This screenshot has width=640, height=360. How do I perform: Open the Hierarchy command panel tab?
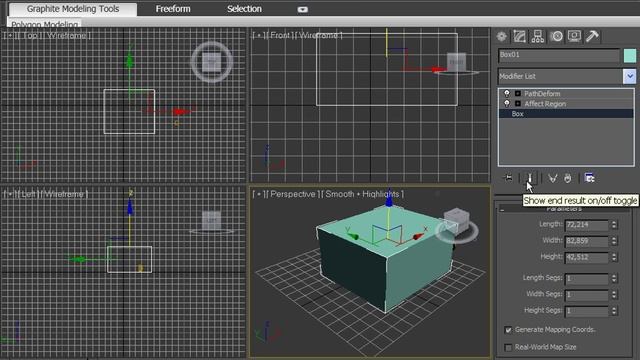point(538,37)
